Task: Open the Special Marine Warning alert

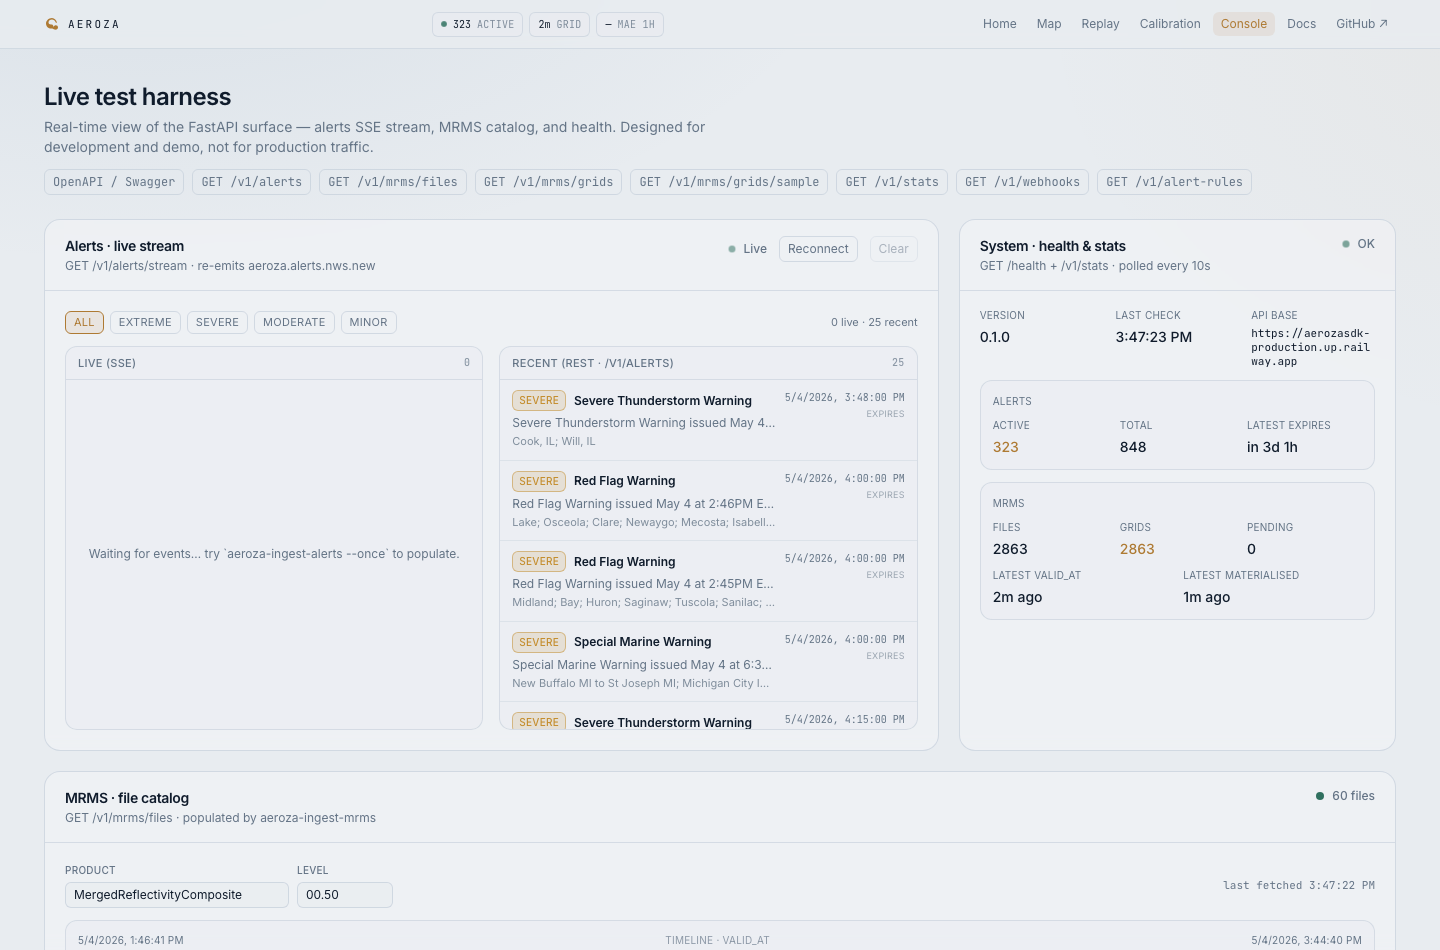Action: coord(708,662)
